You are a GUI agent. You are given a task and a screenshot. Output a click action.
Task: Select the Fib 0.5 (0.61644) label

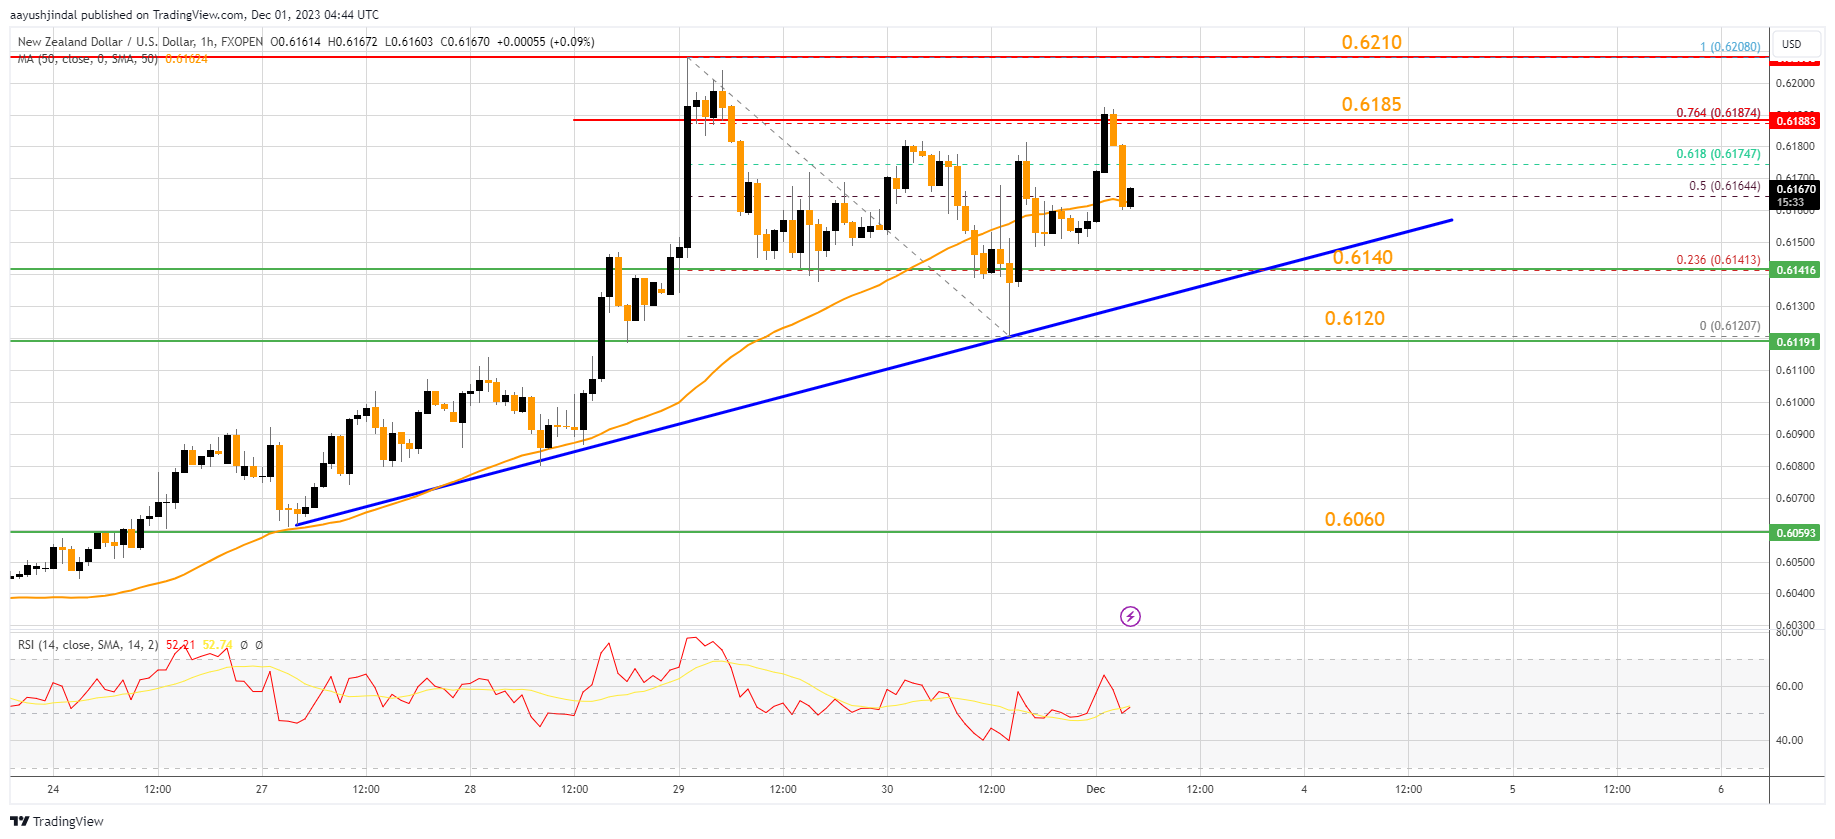(1724, 186)
